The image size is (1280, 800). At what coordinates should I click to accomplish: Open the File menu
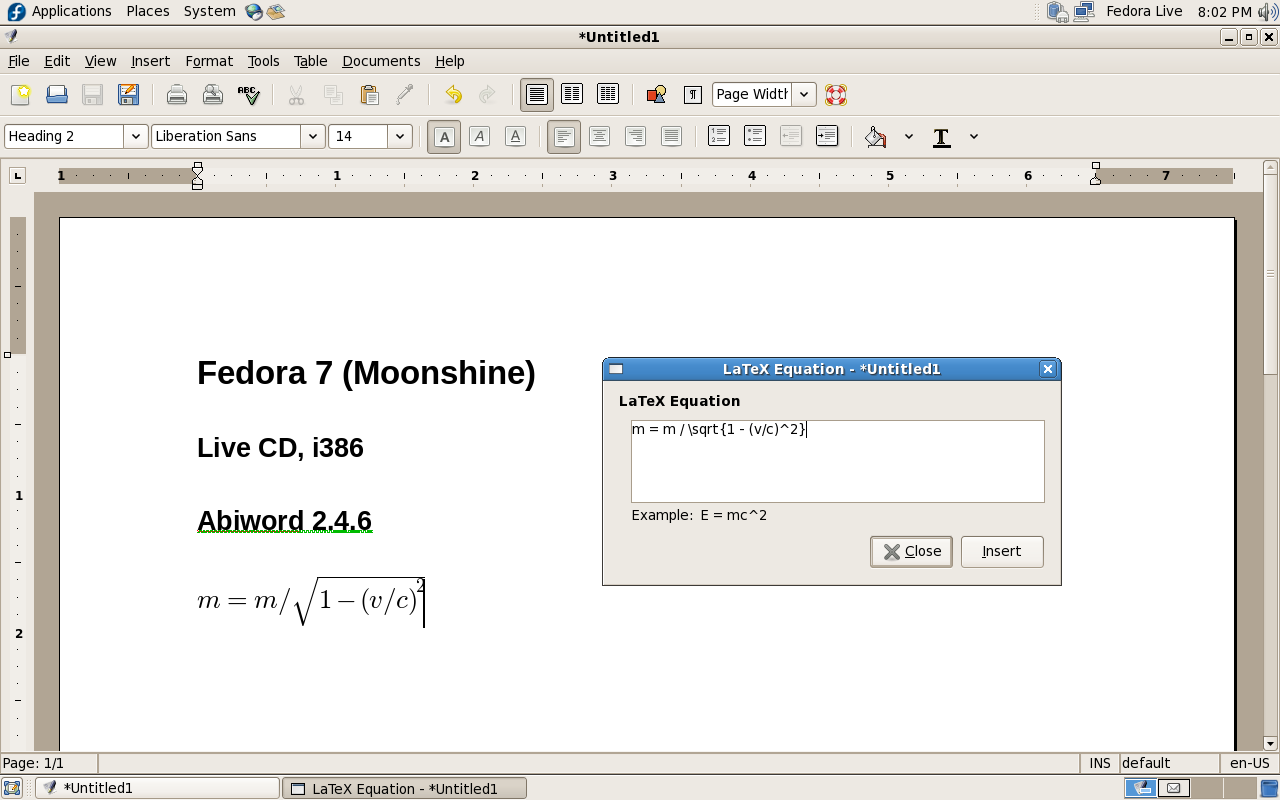click(x=19, y=61)
